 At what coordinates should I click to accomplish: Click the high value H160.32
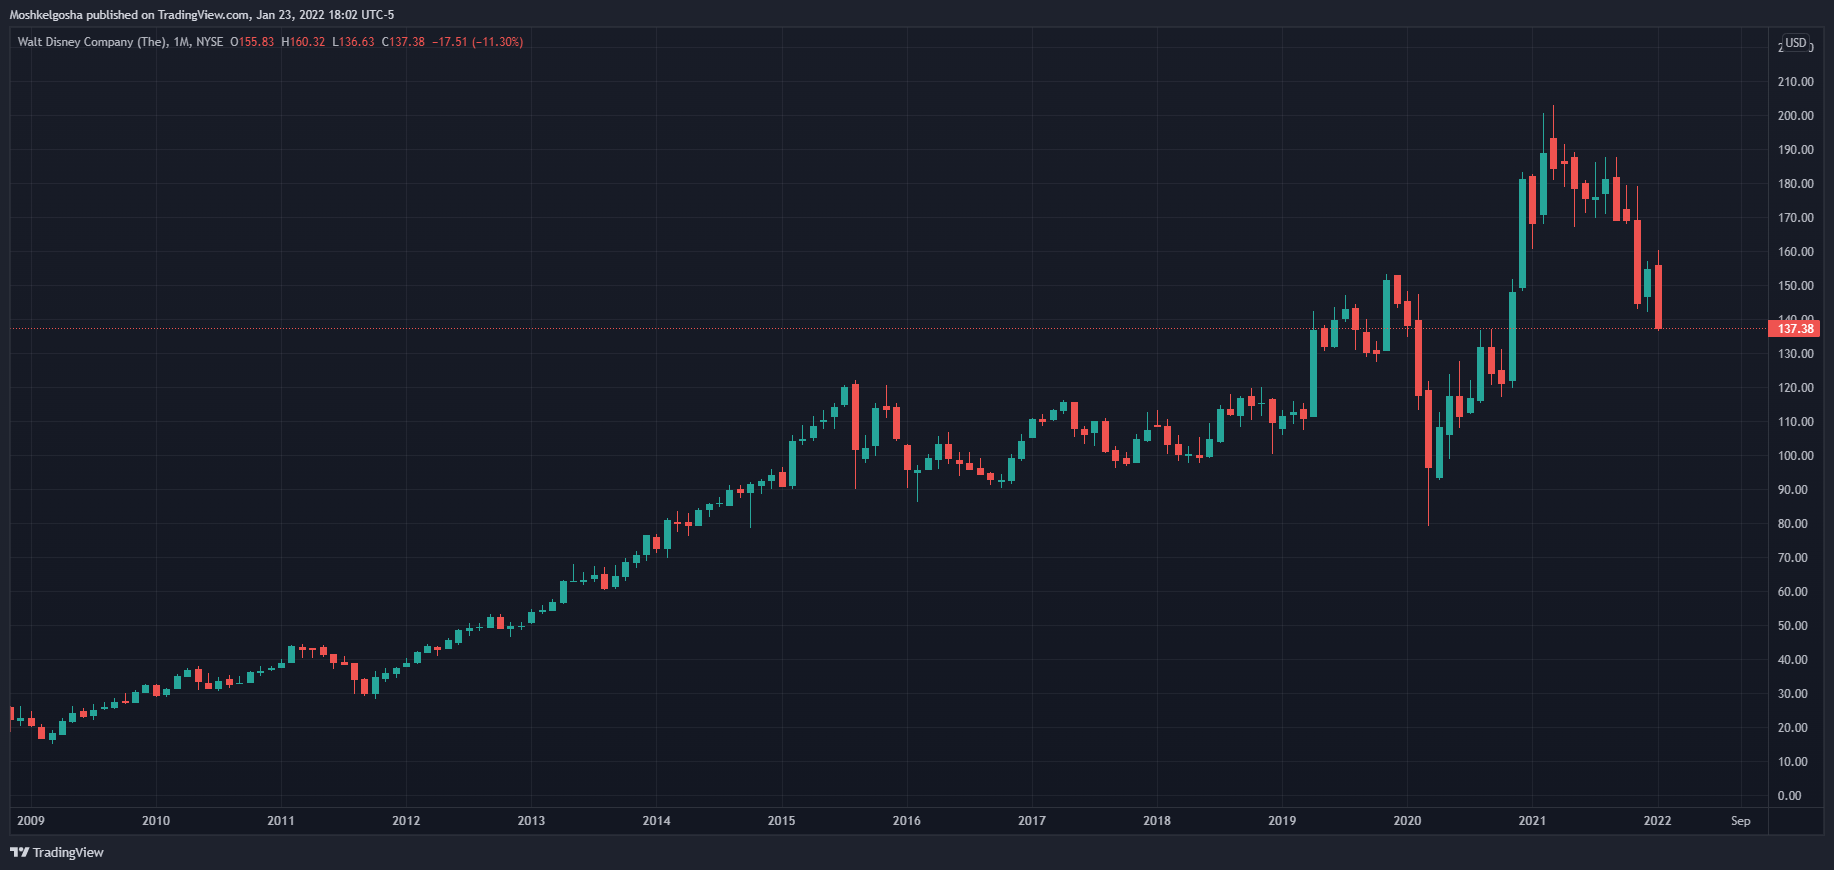tap(303, 42)
